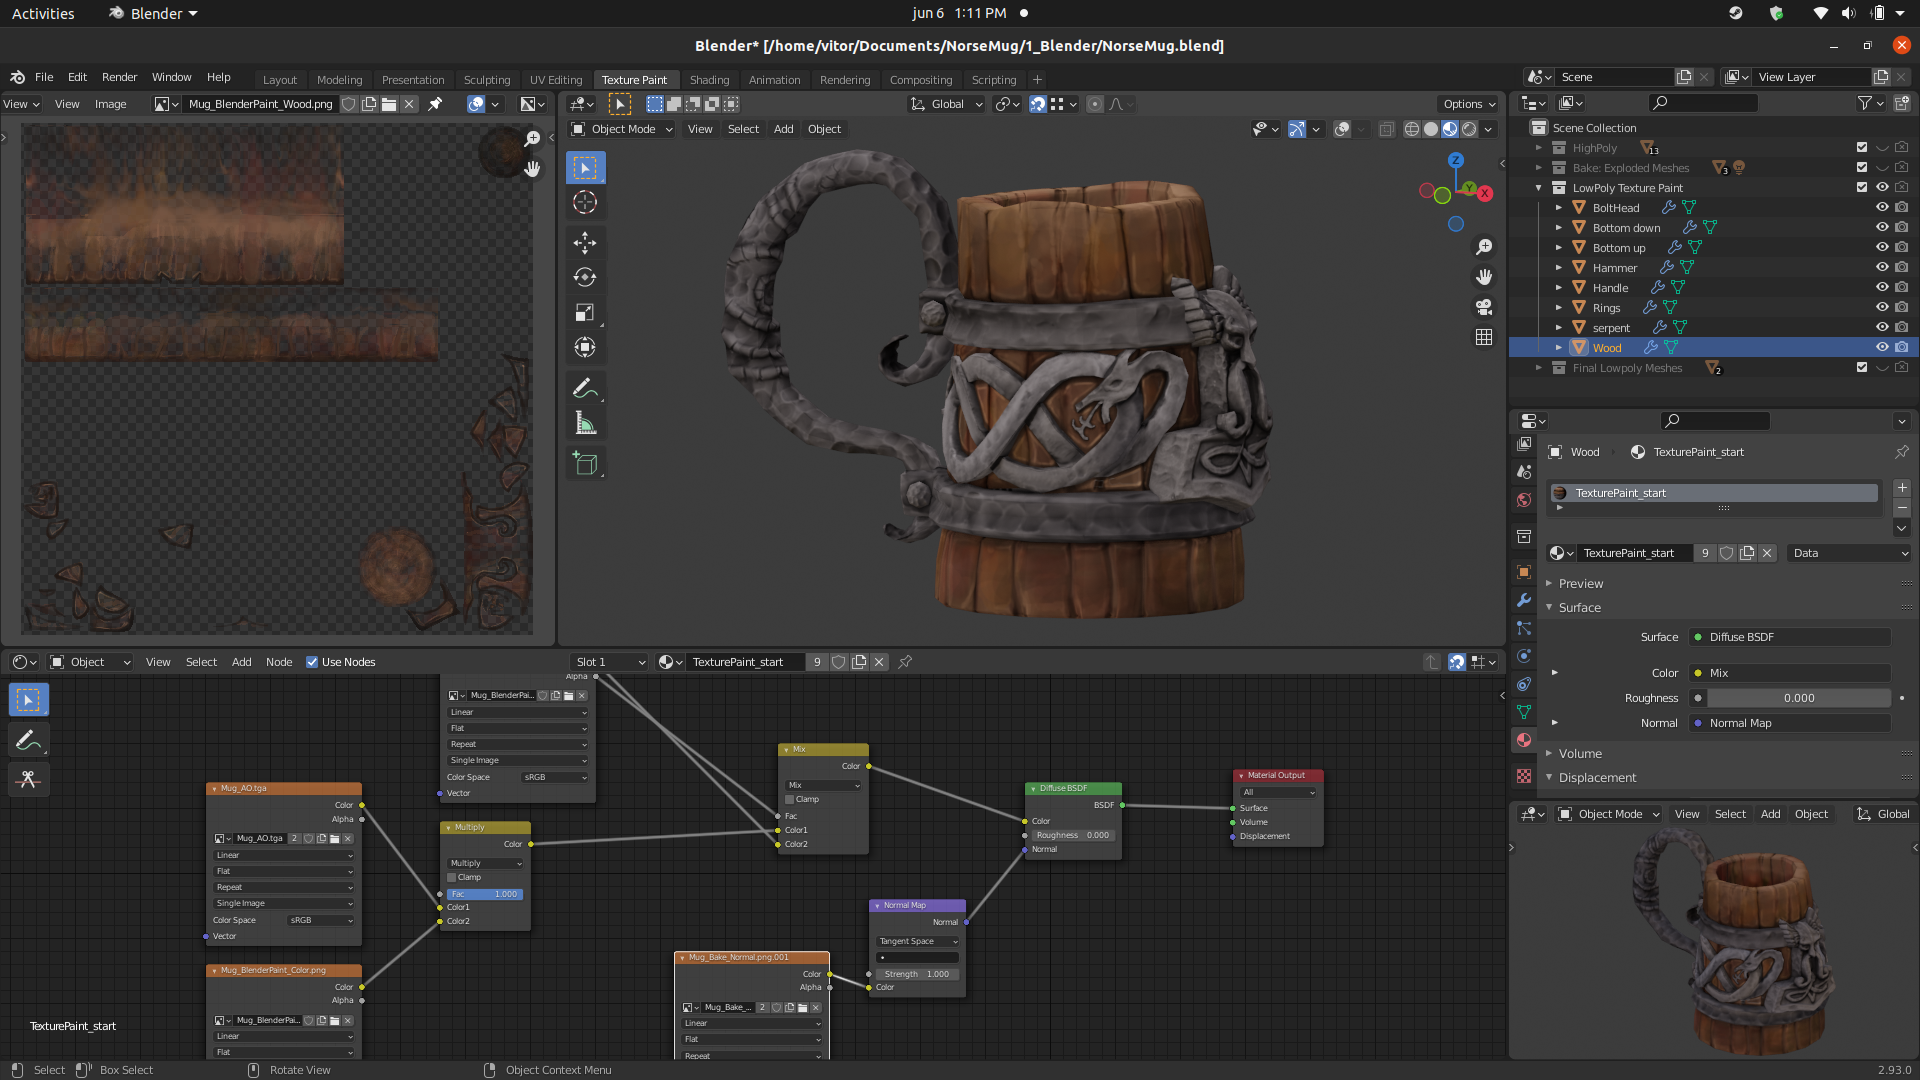Select the Move tool in viewport toolbar
The width and height of the screenshot is (1920, 1080).
585,243
